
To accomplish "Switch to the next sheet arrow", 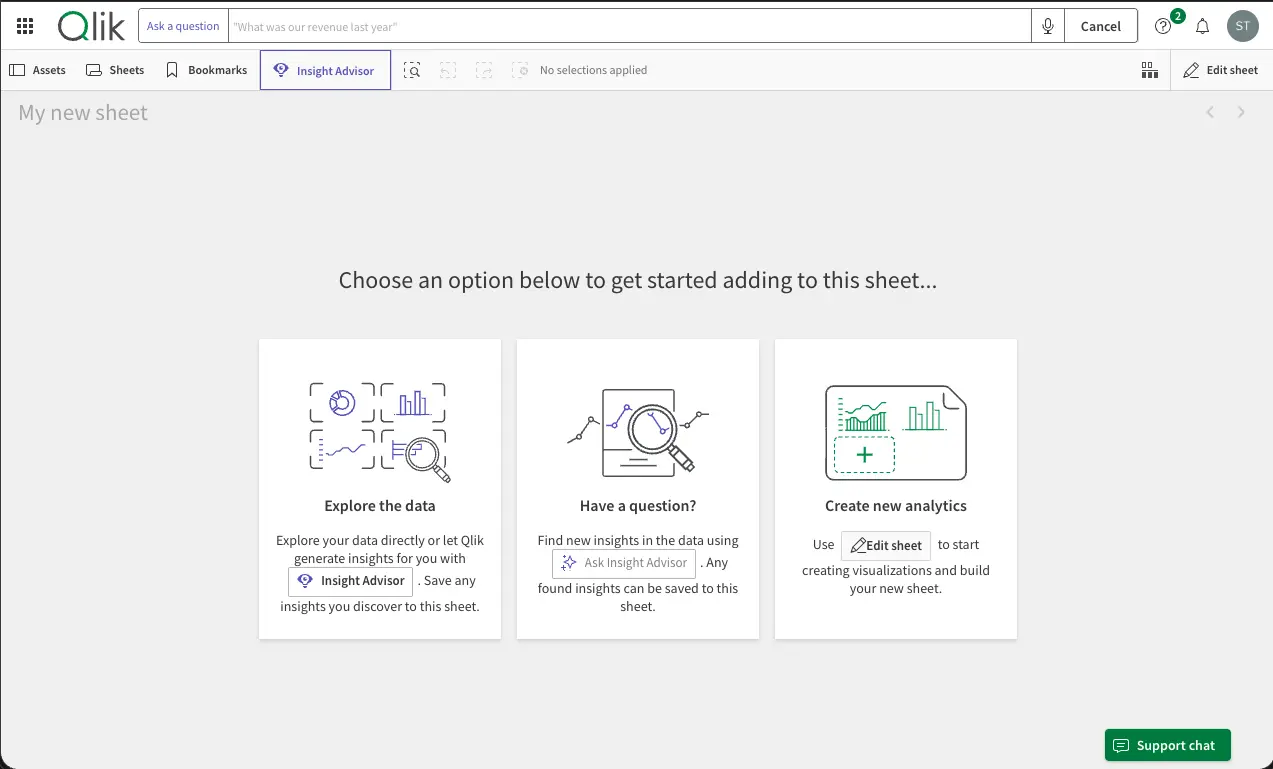I will click(x=1241, y=111).
